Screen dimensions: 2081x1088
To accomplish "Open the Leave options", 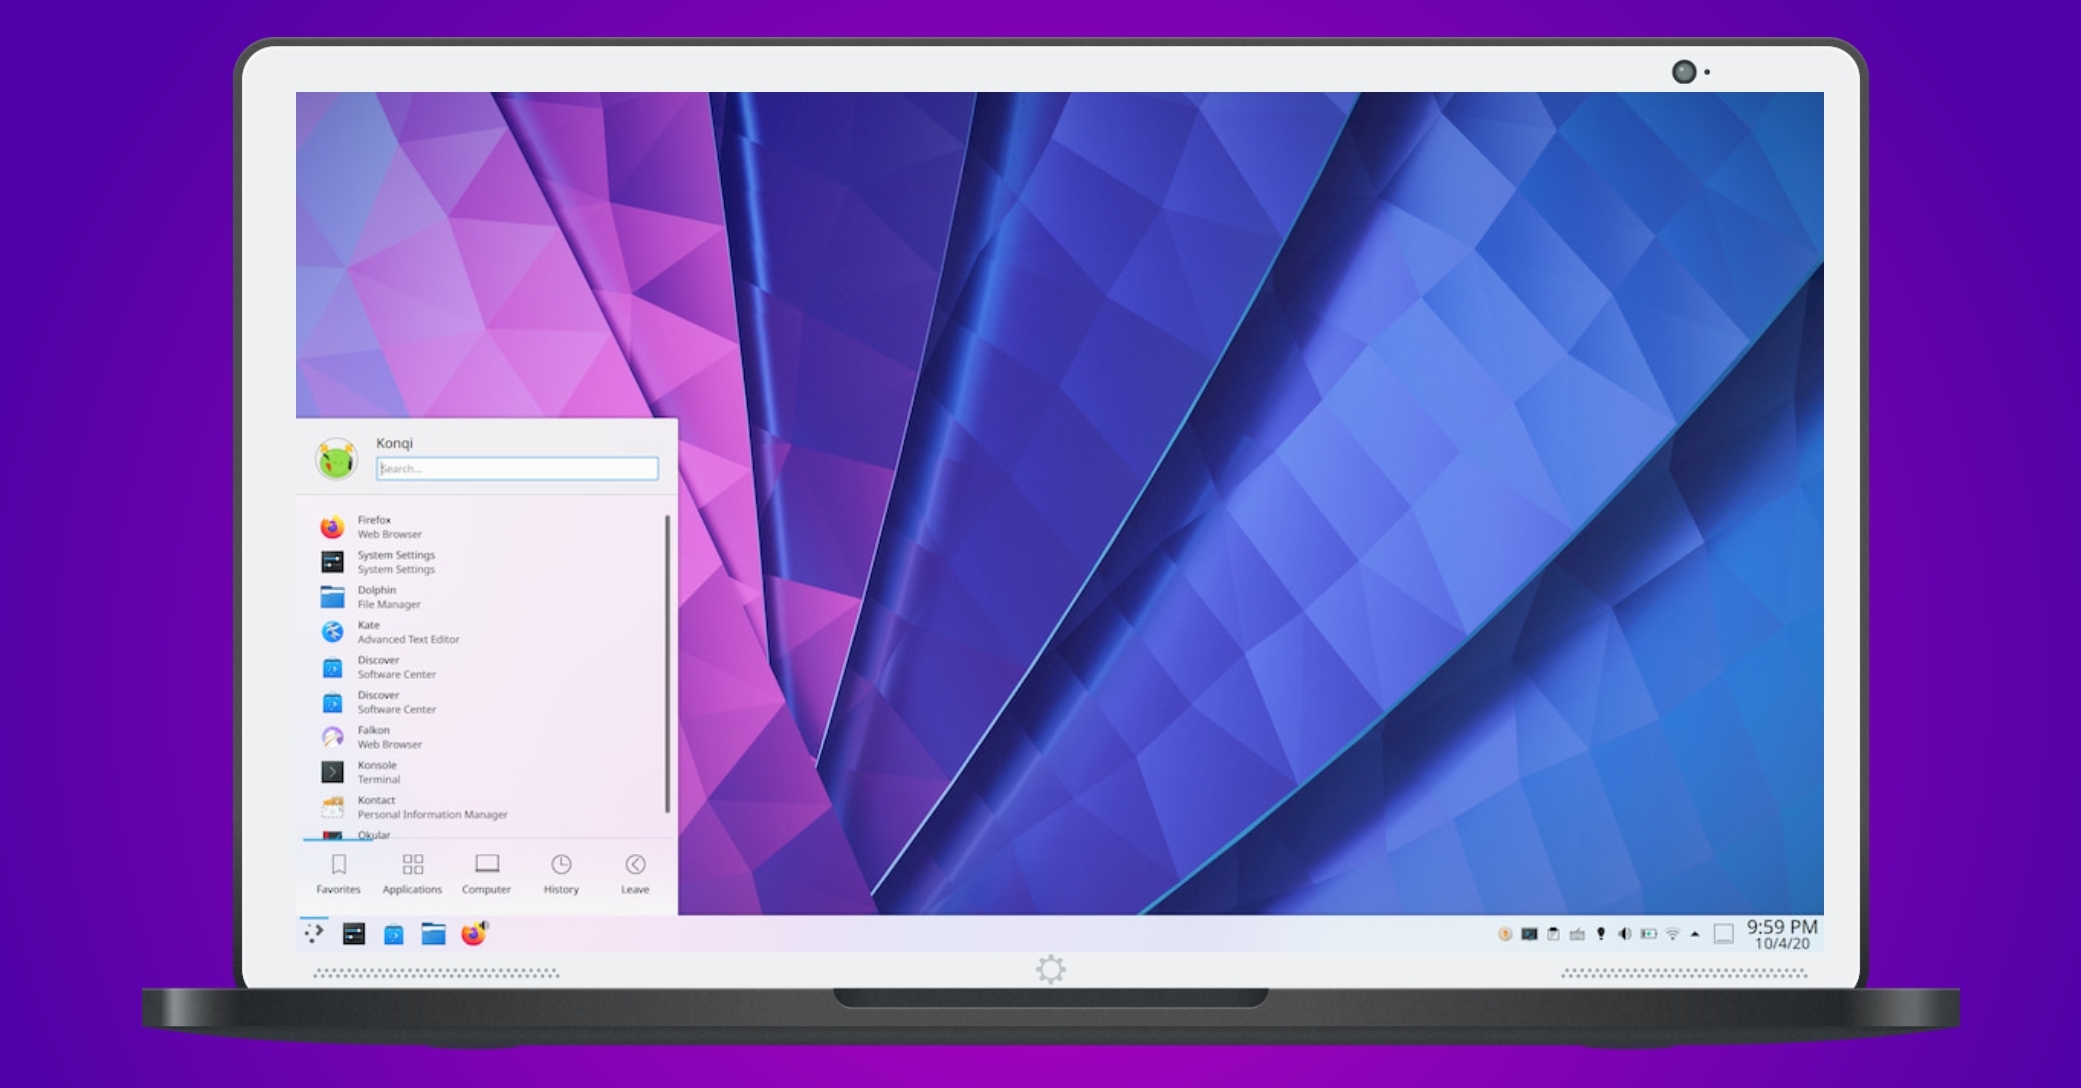I will tap(635, 872).
